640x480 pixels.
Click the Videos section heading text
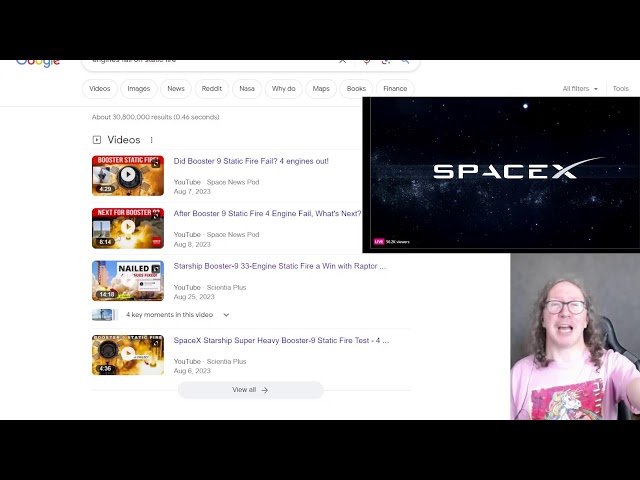click(x=124, y=140)
